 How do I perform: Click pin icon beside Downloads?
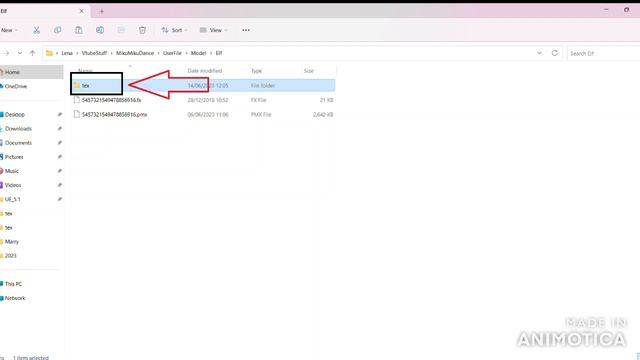[x=60, y=129]
